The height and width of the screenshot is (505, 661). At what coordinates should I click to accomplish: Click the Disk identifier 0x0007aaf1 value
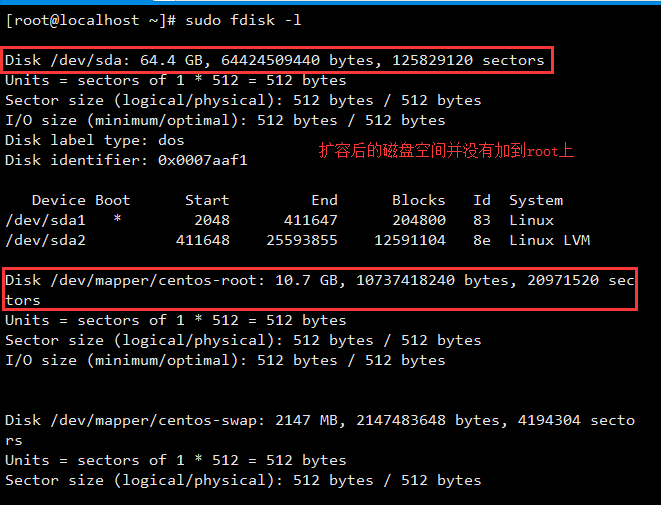point(203,160)
